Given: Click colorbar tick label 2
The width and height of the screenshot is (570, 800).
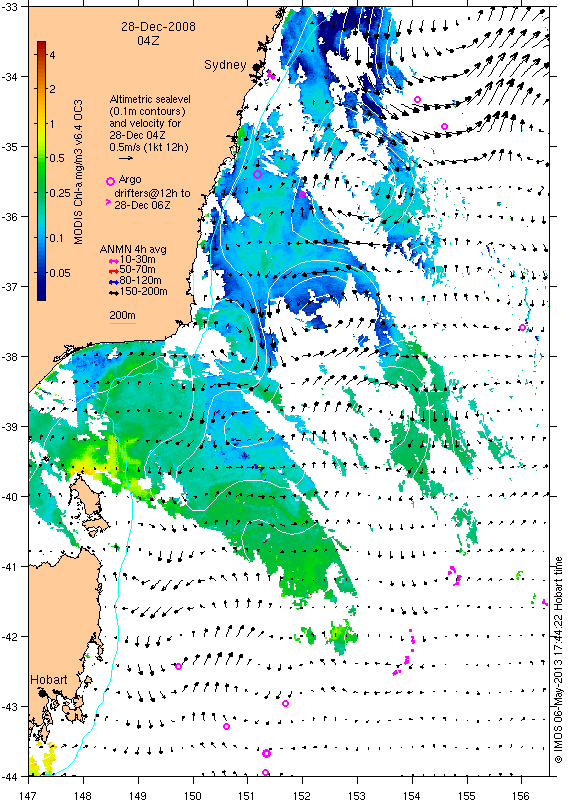Looking at the screenshot, I should point(53,89).
